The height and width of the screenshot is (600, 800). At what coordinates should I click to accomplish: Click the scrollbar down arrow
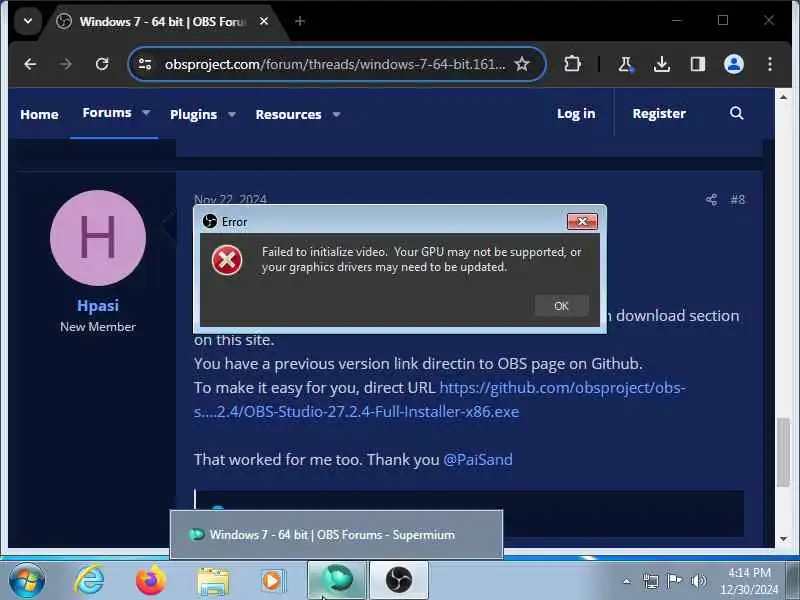(x=784, y=539)
